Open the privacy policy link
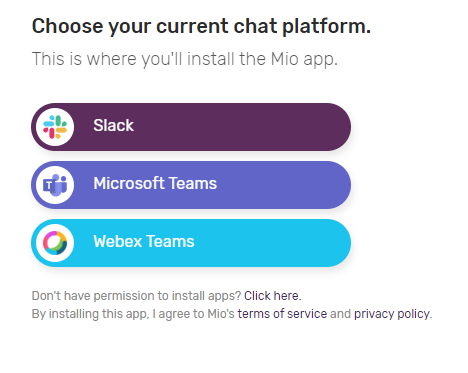The width and height of the screenshot is (468, 373). (x=393, y=314)
